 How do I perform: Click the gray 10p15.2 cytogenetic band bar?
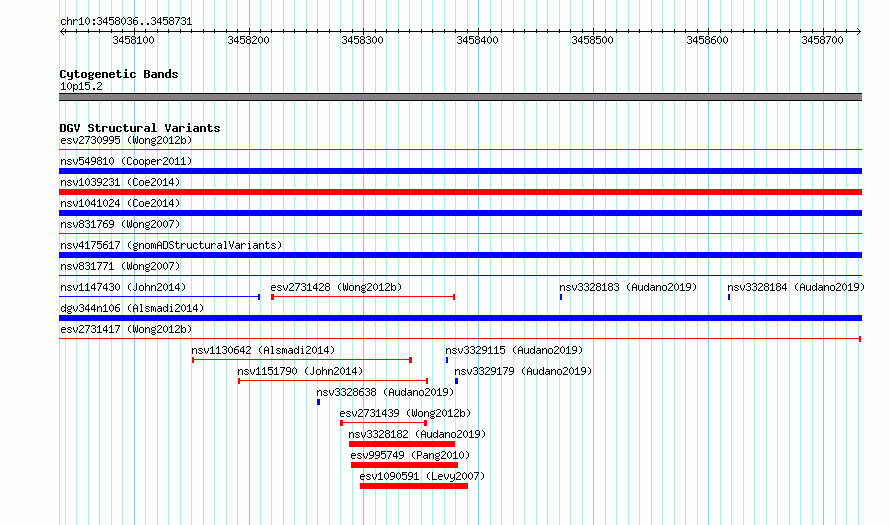click(x=460, y=97)
